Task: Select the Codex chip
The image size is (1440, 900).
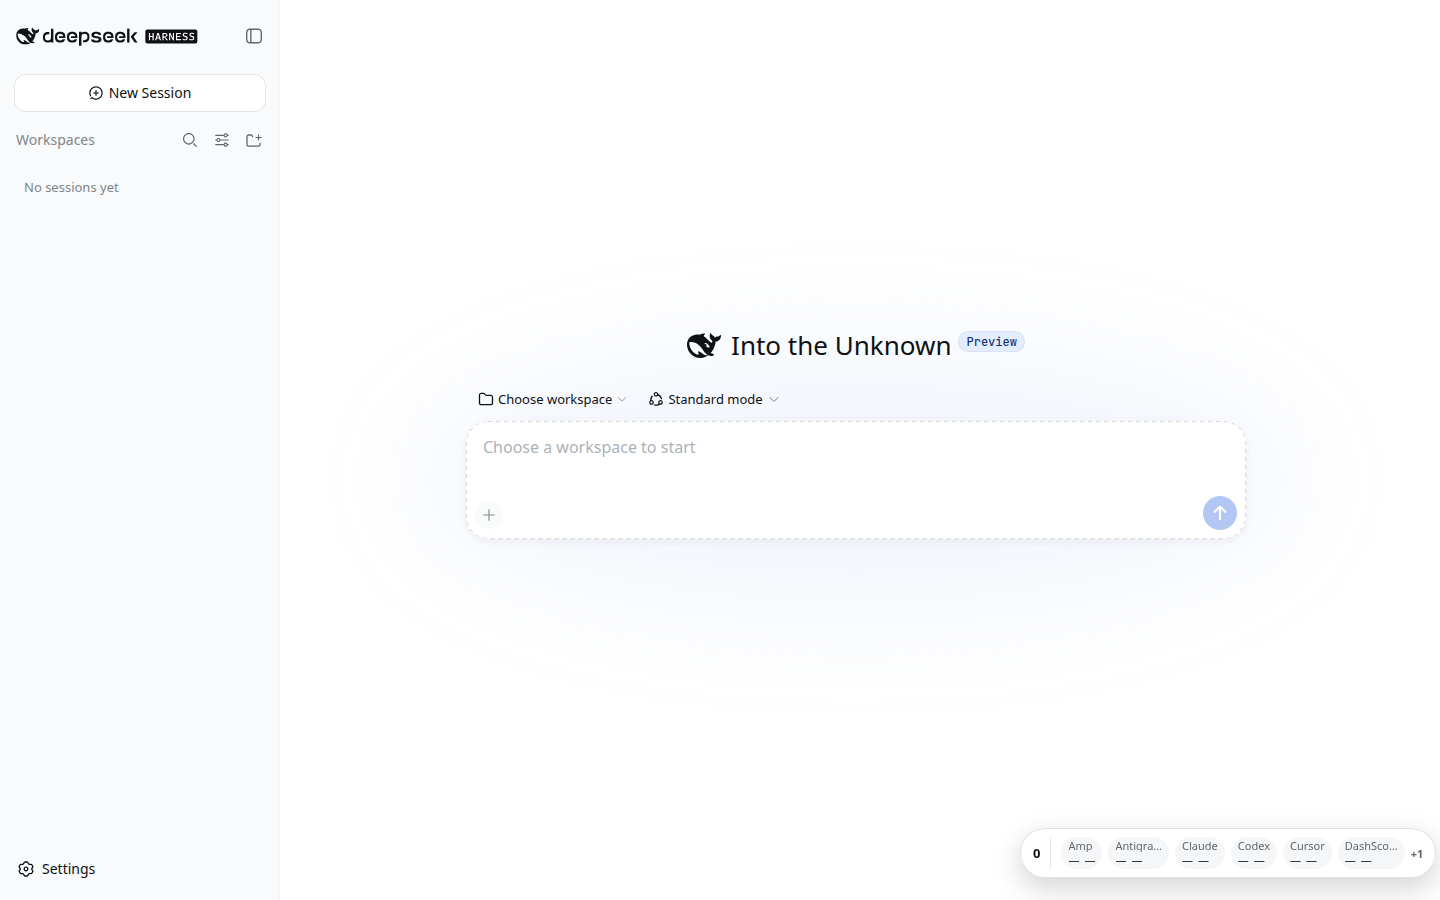Action: [1253, 853]
